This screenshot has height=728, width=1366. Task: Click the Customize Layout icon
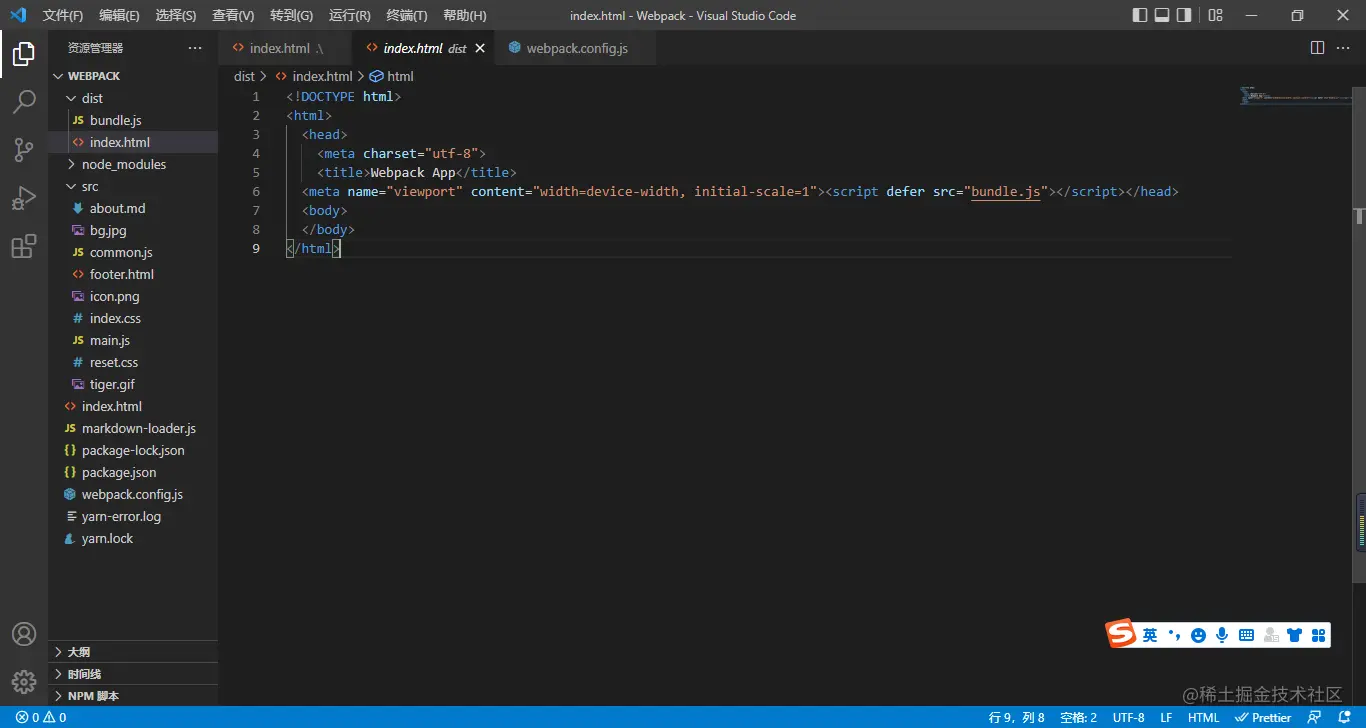coord(1215,15)
